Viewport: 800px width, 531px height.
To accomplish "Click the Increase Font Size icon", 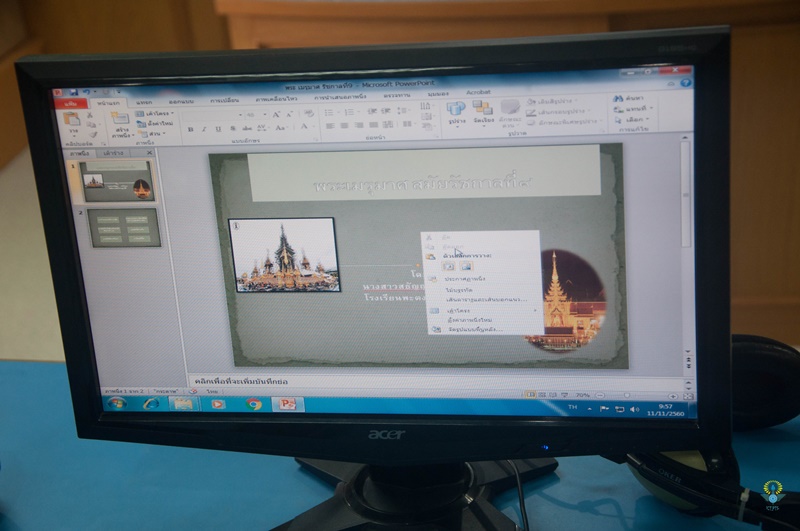I will [276, 115].
